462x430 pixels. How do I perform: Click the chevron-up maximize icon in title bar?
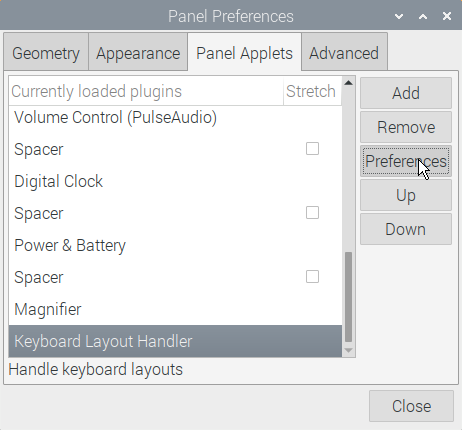tap(423, 16)
